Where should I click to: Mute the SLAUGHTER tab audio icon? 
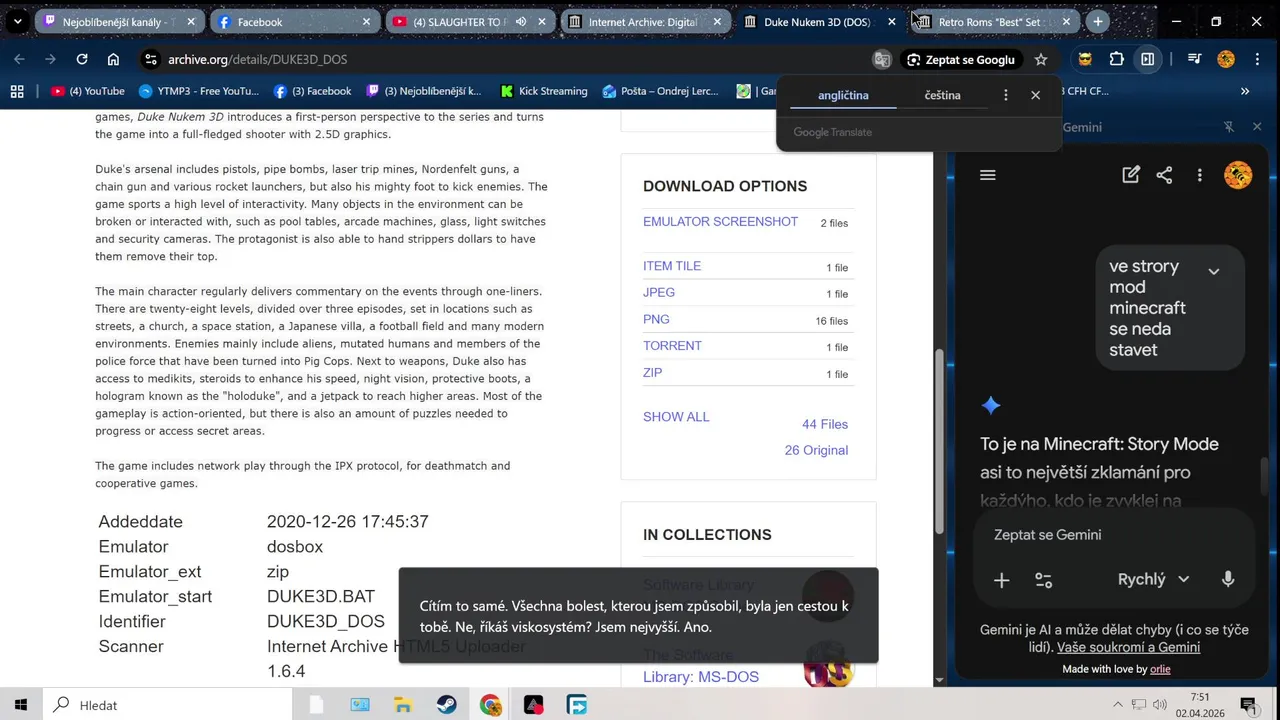[x=521, y=22]
